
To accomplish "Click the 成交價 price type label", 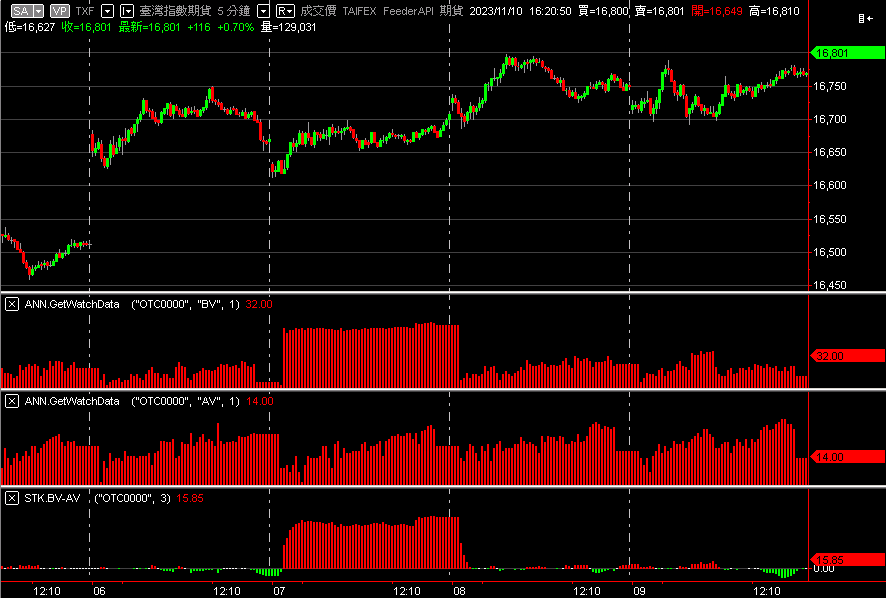I will [318, 11].
